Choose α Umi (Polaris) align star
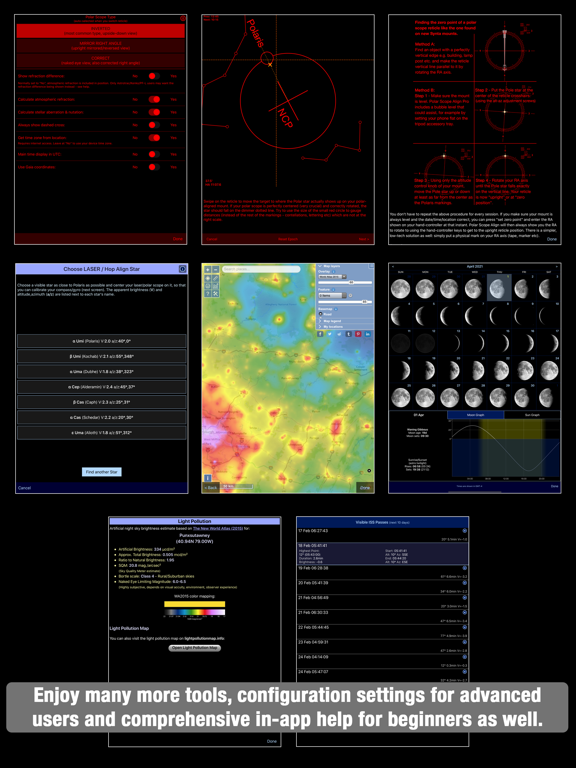The image size is (576, 768). [101, 340]
